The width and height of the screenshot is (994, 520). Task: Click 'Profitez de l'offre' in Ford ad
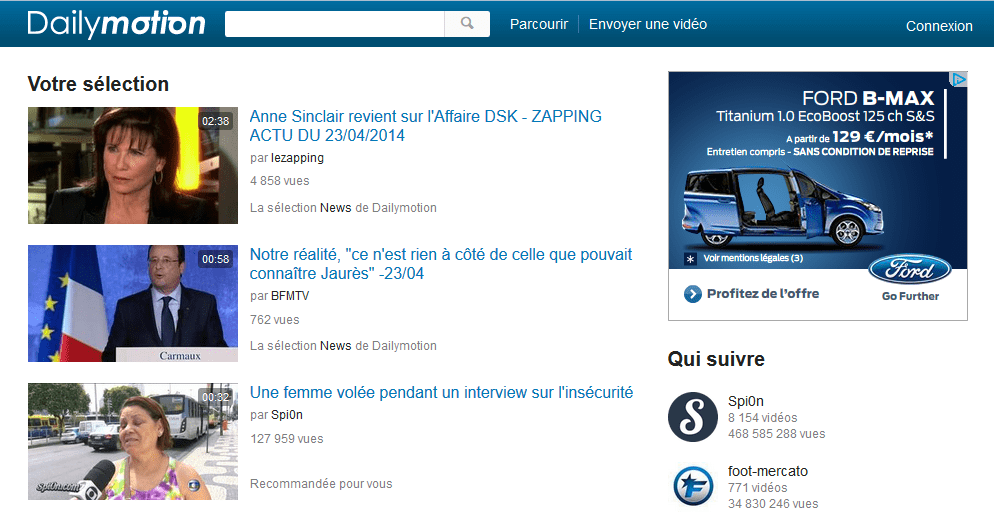(x=763, y=294)
